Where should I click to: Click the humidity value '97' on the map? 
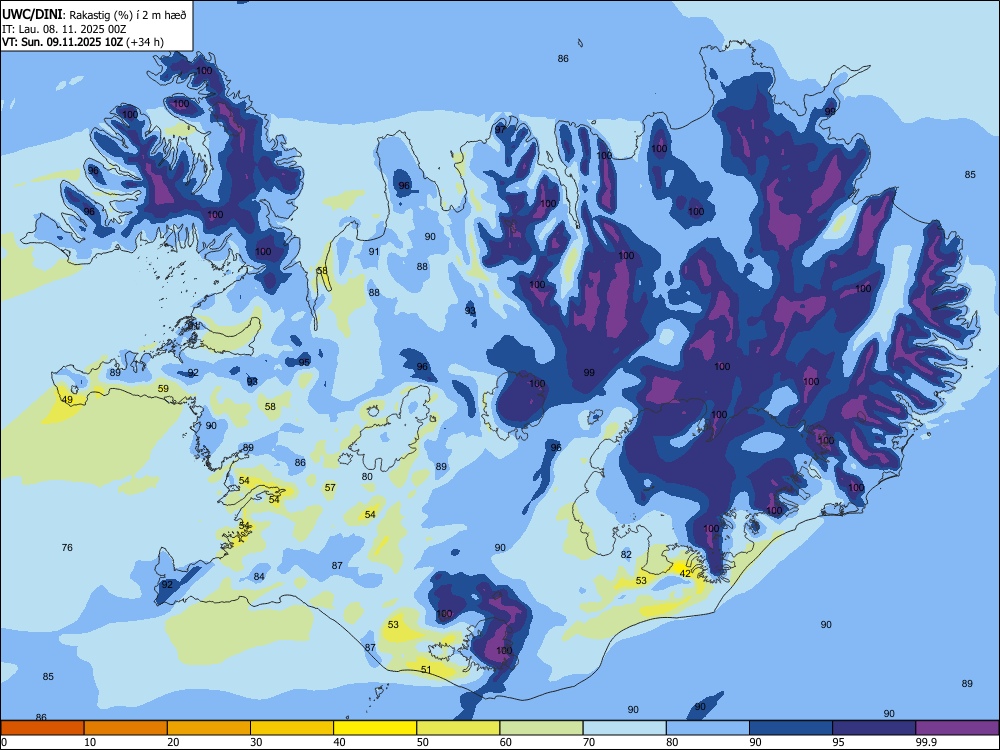500,129
